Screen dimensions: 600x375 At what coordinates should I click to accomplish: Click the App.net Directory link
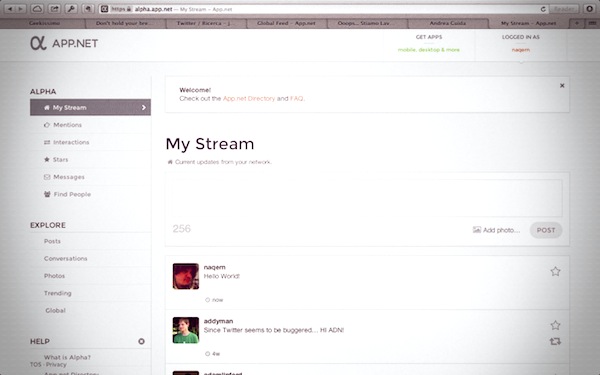click(249, 98)
